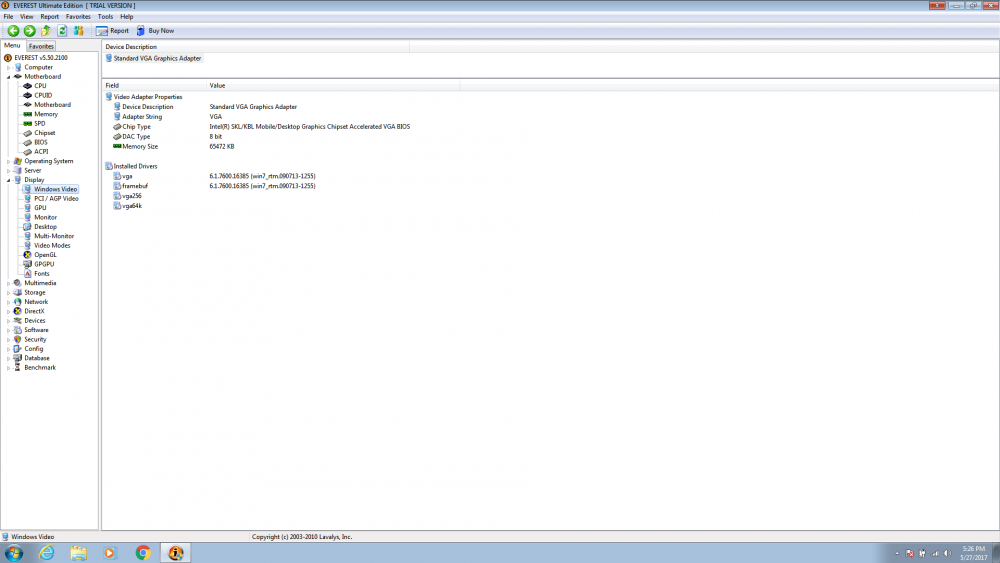Screen dimensions: 1000x563
Task: Click the Buy Now toolbar button
Action: [155, 31]
